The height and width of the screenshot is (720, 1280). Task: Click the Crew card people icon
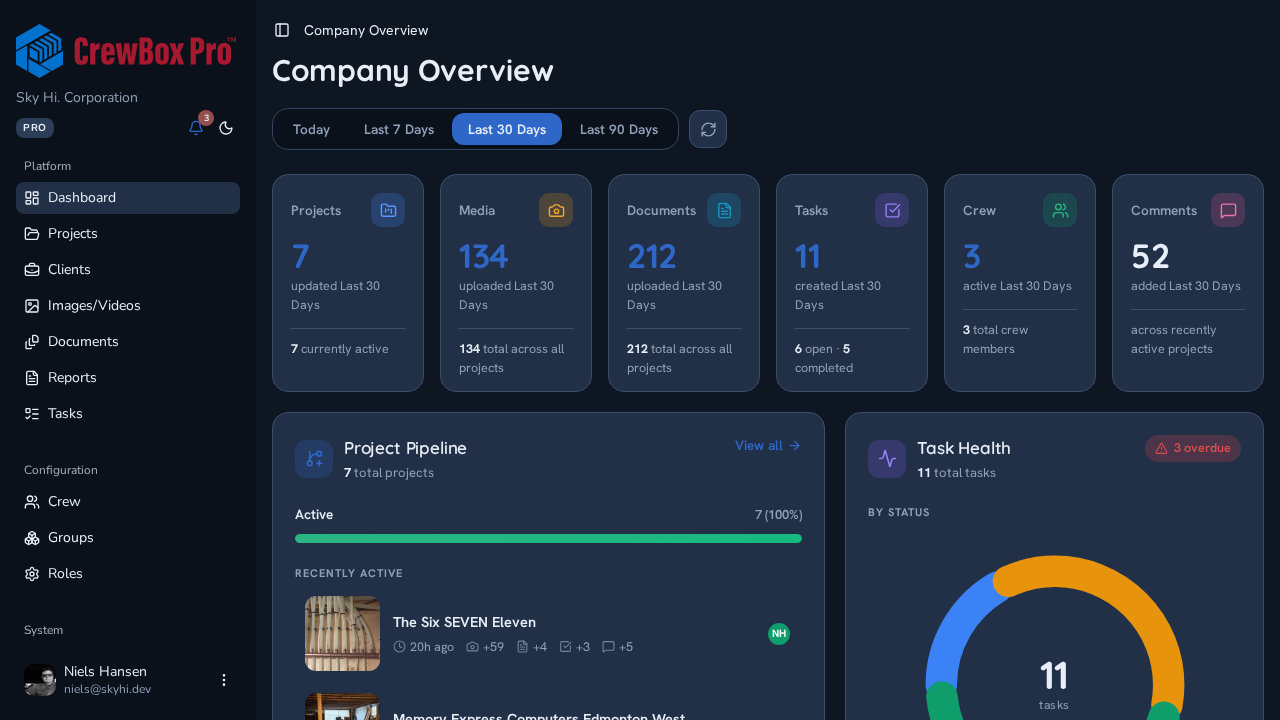click(1060, 210)
